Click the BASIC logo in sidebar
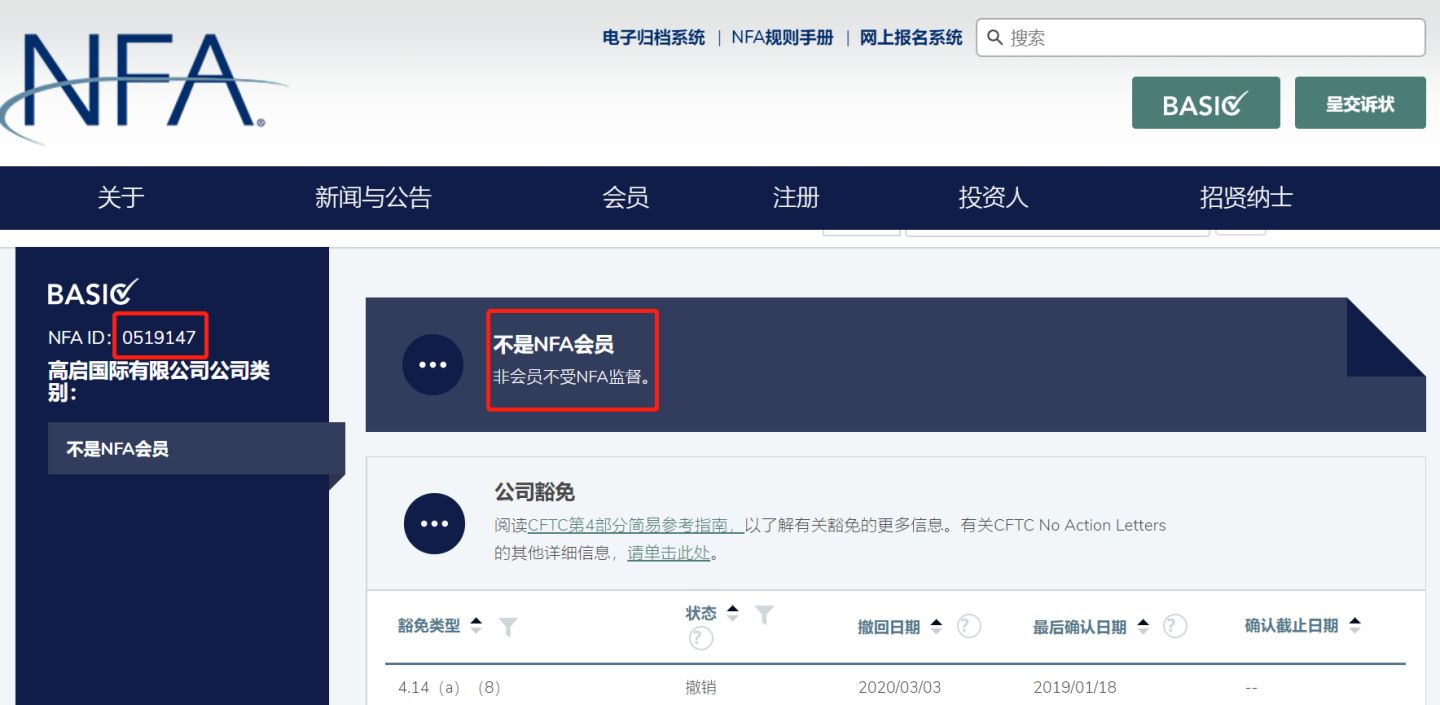The height and width of the screenshot is (705, 1440). pyautogui.click(x=92, y=292)
